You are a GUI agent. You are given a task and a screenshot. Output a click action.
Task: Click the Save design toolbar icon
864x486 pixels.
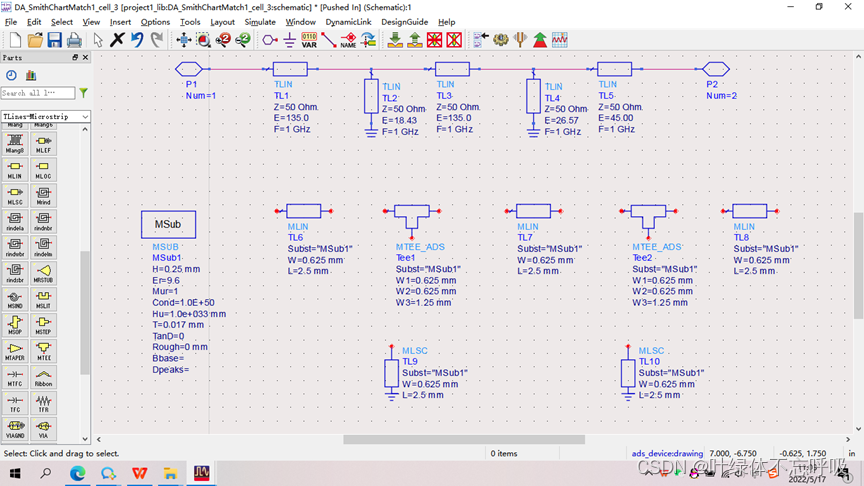(x=54, y=40)
